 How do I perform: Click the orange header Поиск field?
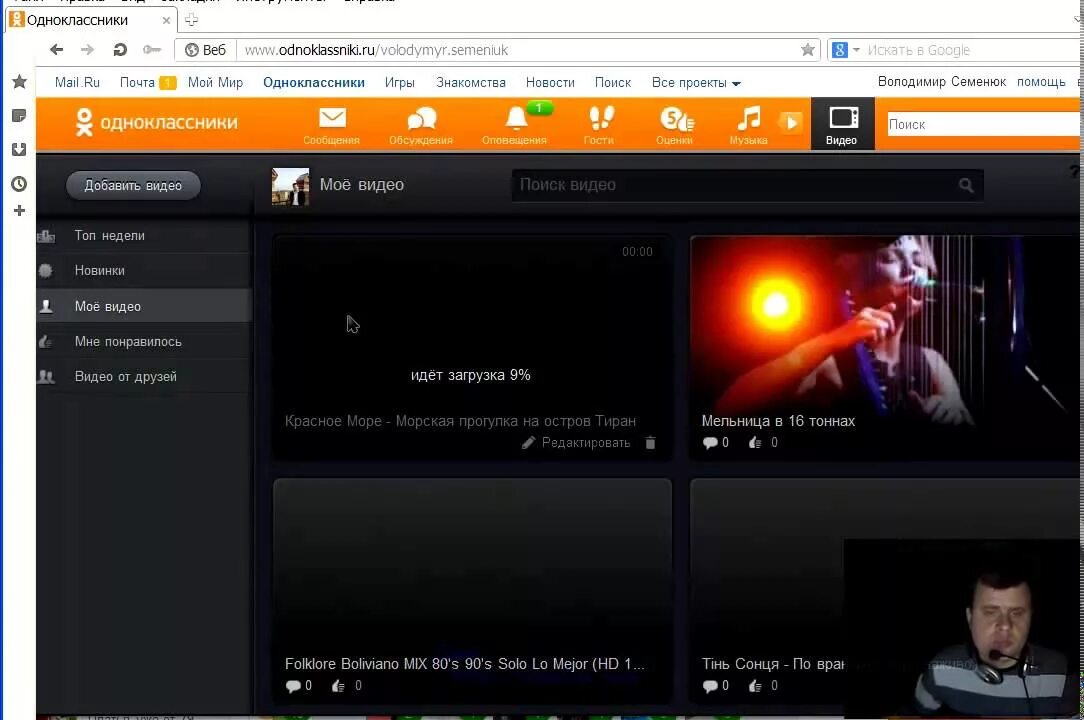pyautogui.click(x=985, y=124)
